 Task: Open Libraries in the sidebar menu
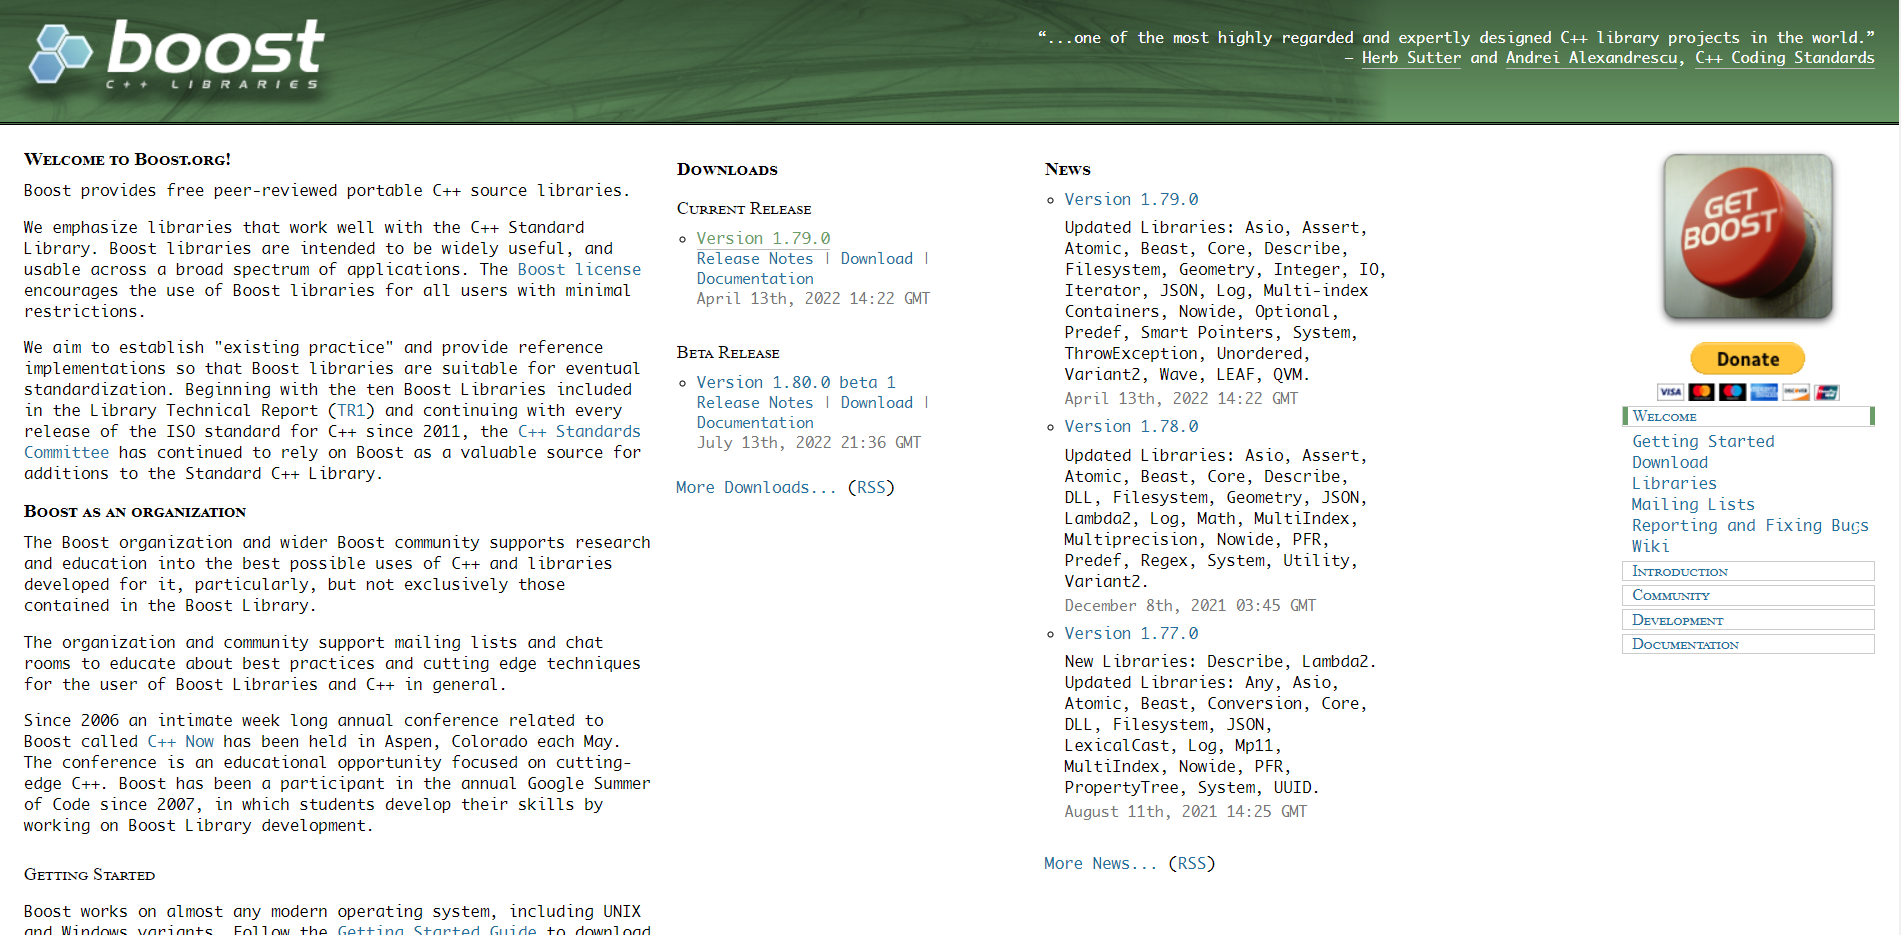(x=1674, y=484)
